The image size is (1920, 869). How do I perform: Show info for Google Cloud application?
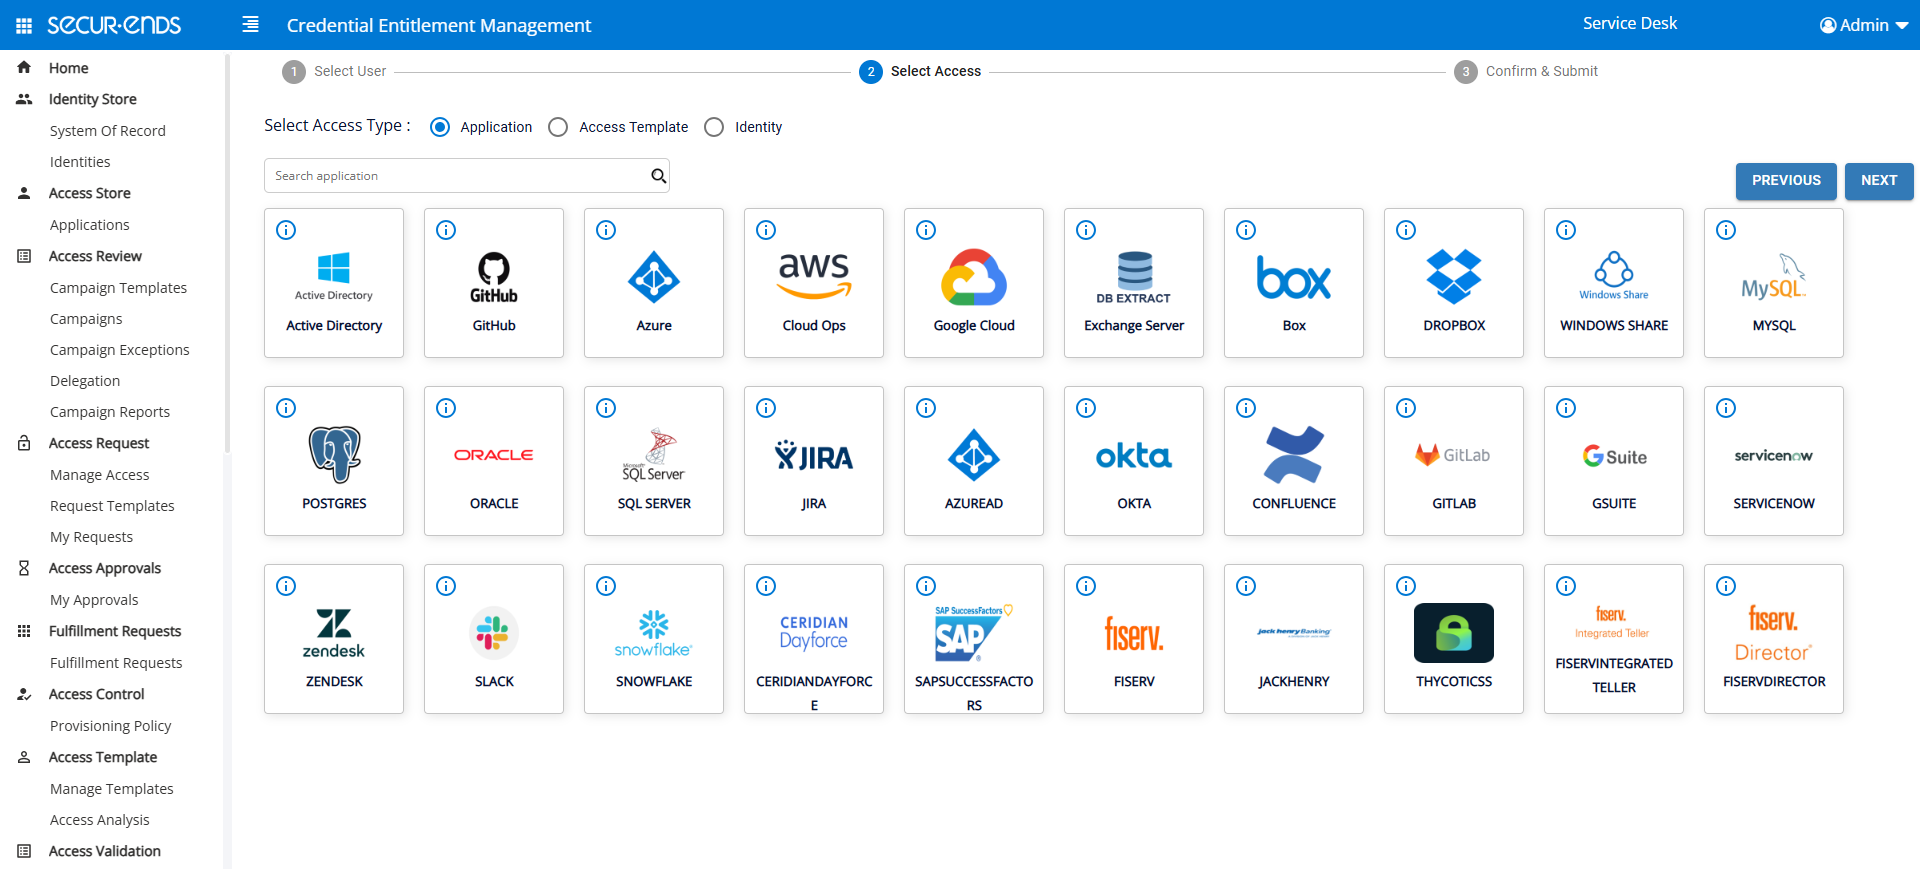(x=926, y=230)
